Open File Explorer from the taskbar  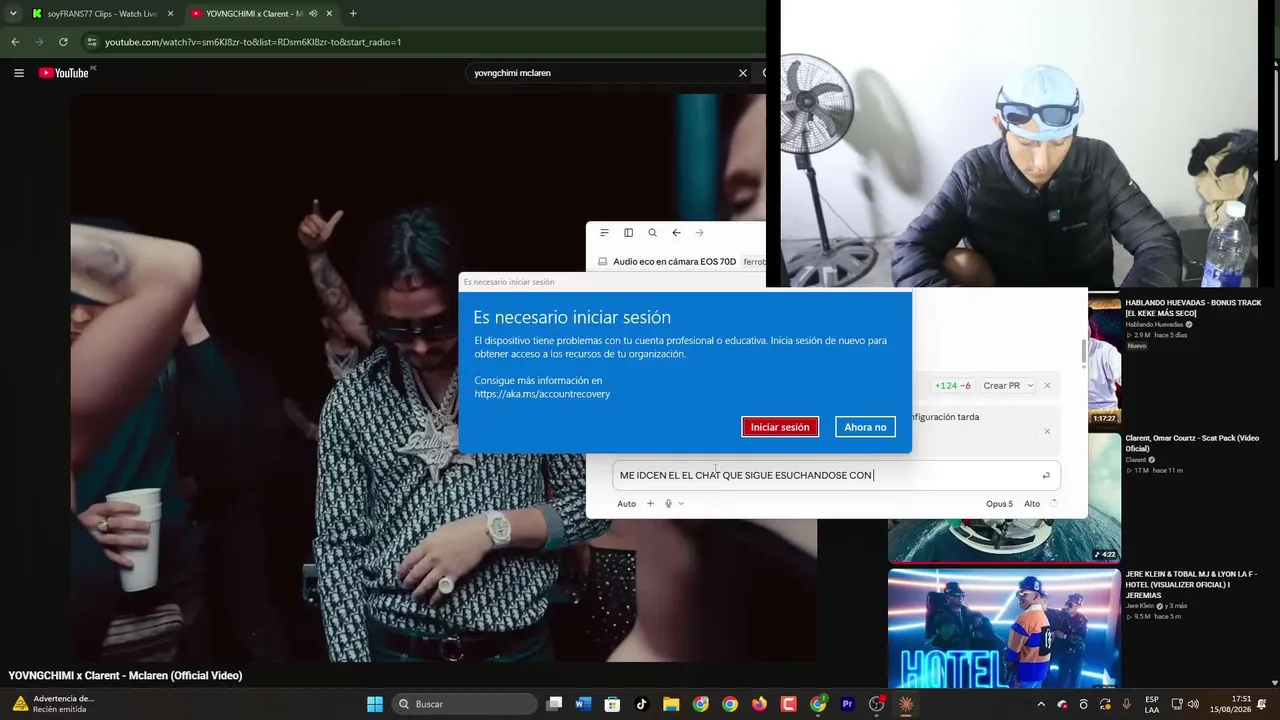(671, 704)
